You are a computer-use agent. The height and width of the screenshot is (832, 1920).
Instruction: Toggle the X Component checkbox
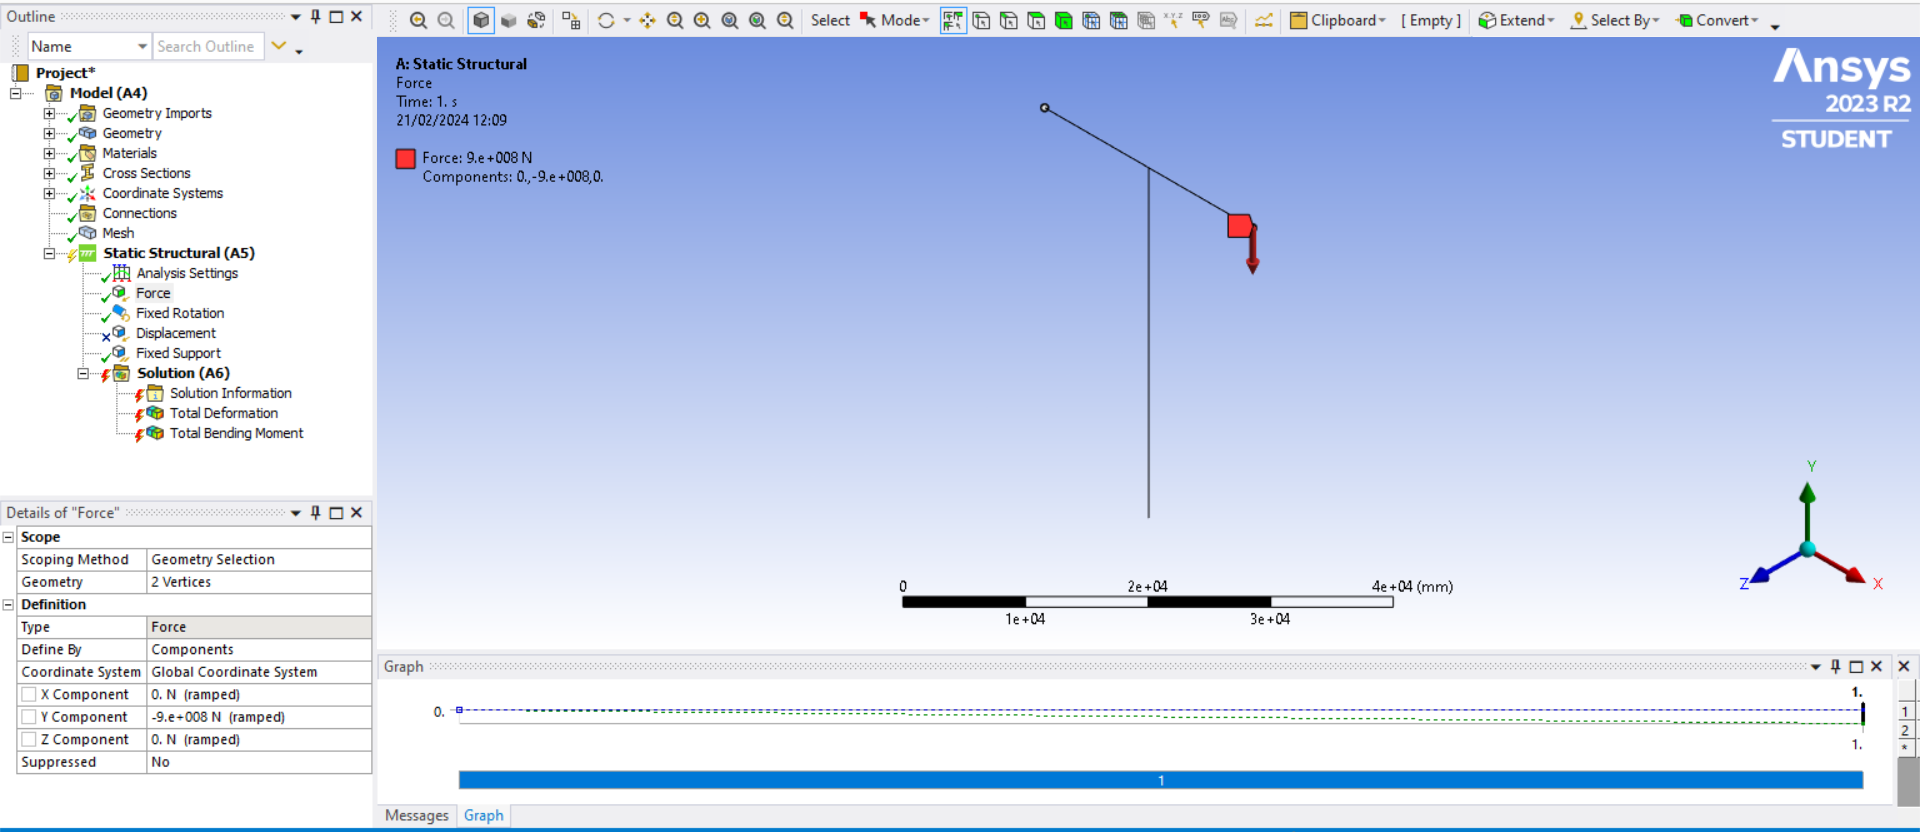[x=30, y=695]
